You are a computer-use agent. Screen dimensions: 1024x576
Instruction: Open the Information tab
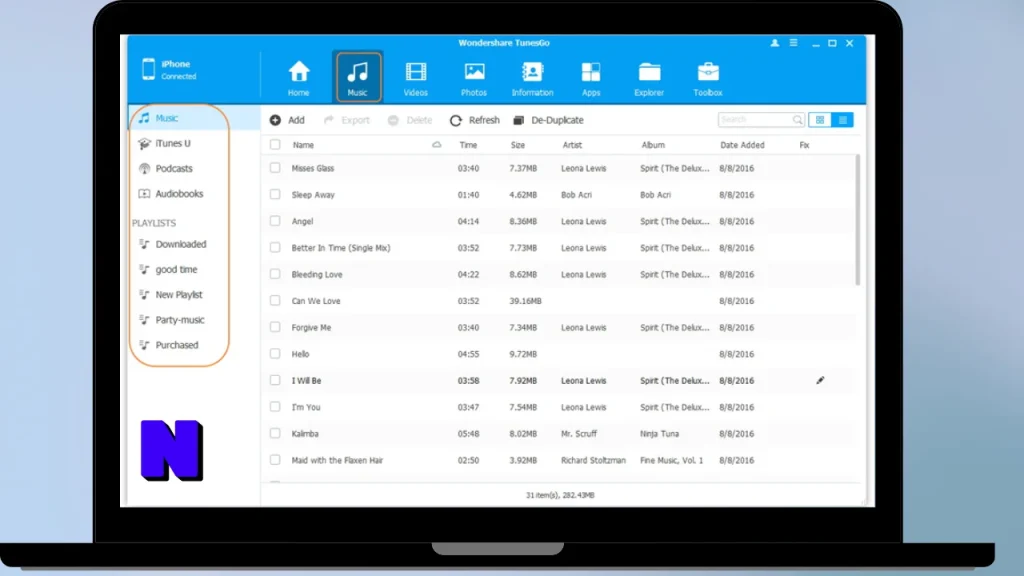[532, 78]
